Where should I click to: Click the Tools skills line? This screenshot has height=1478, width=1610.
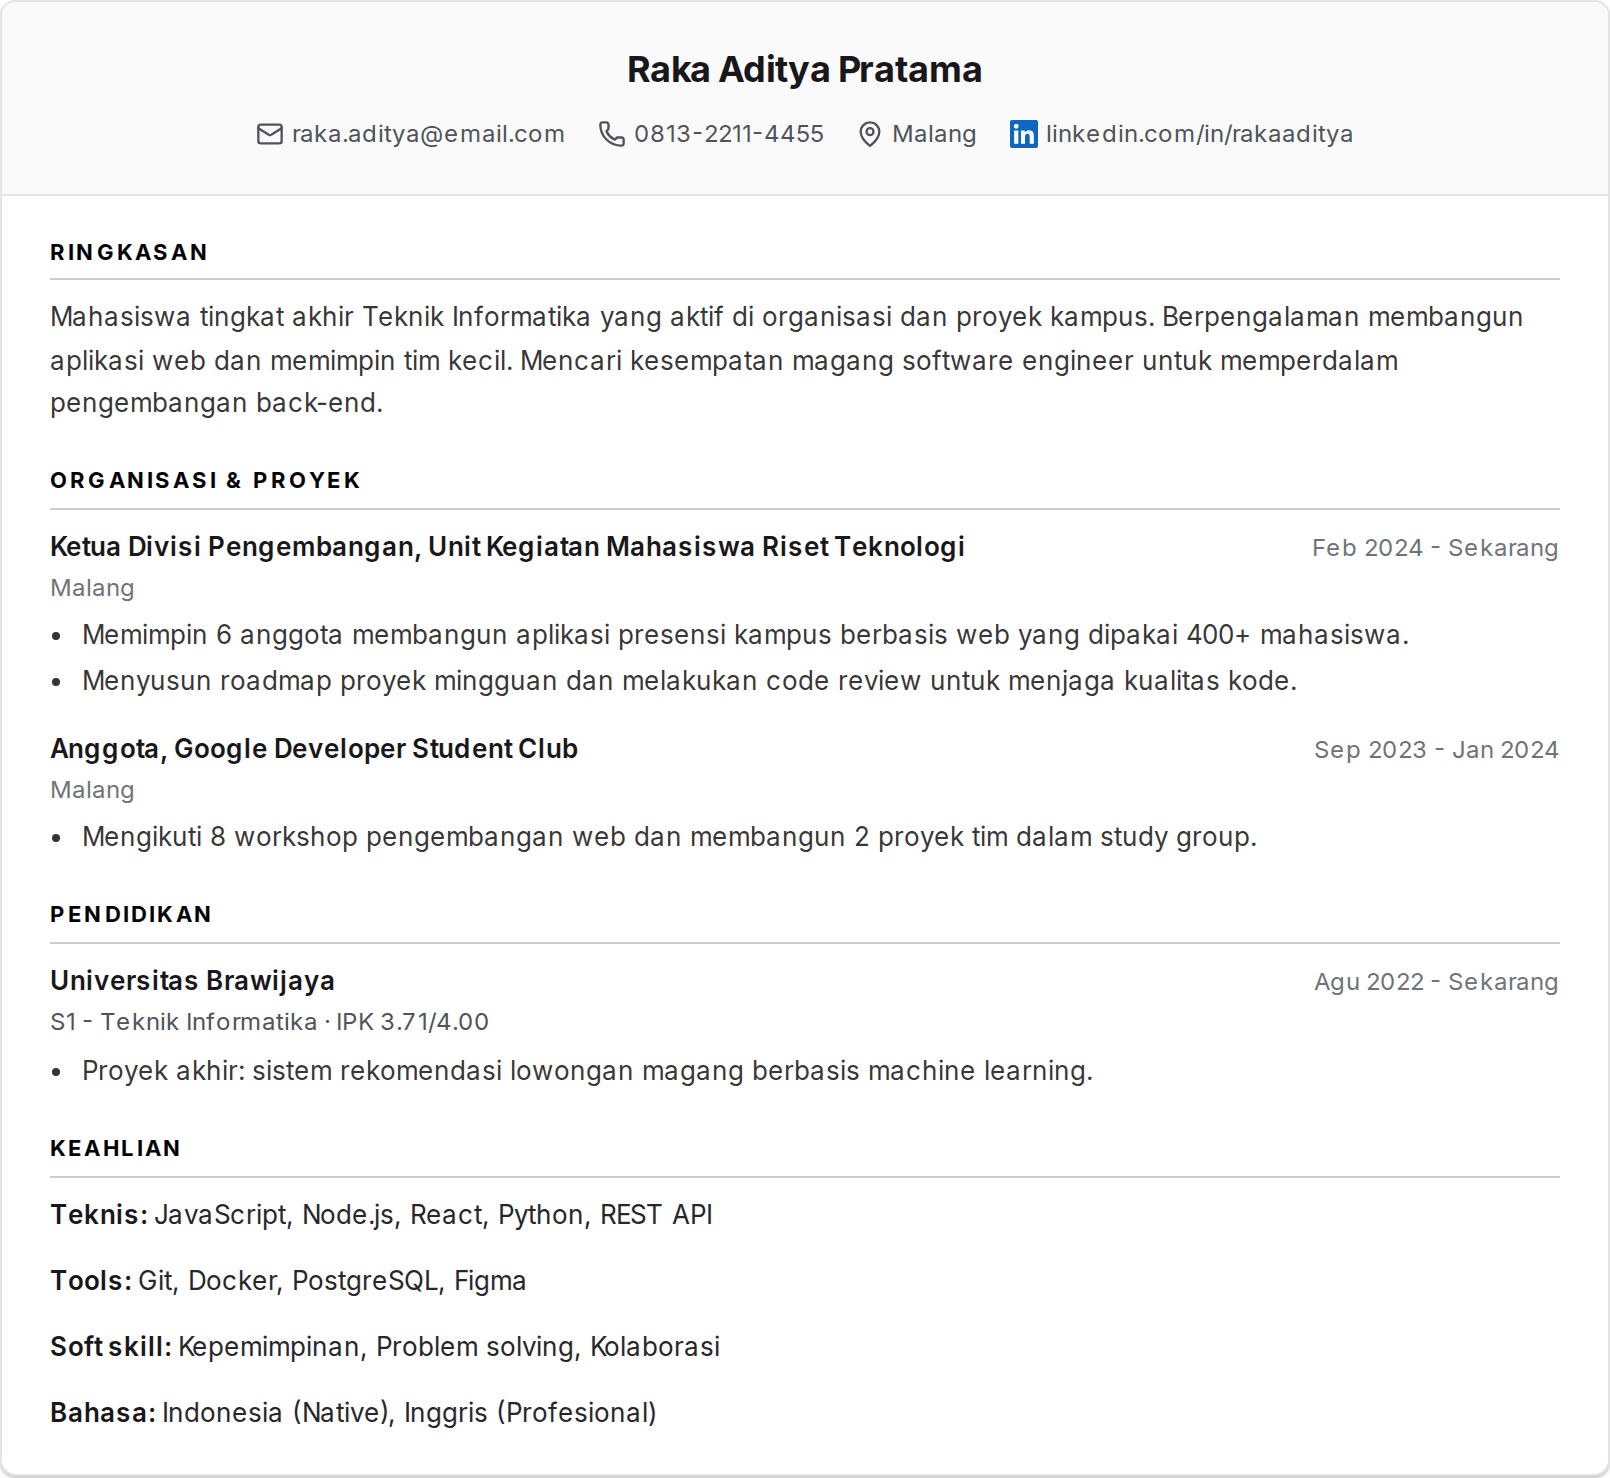[288, 1281]
